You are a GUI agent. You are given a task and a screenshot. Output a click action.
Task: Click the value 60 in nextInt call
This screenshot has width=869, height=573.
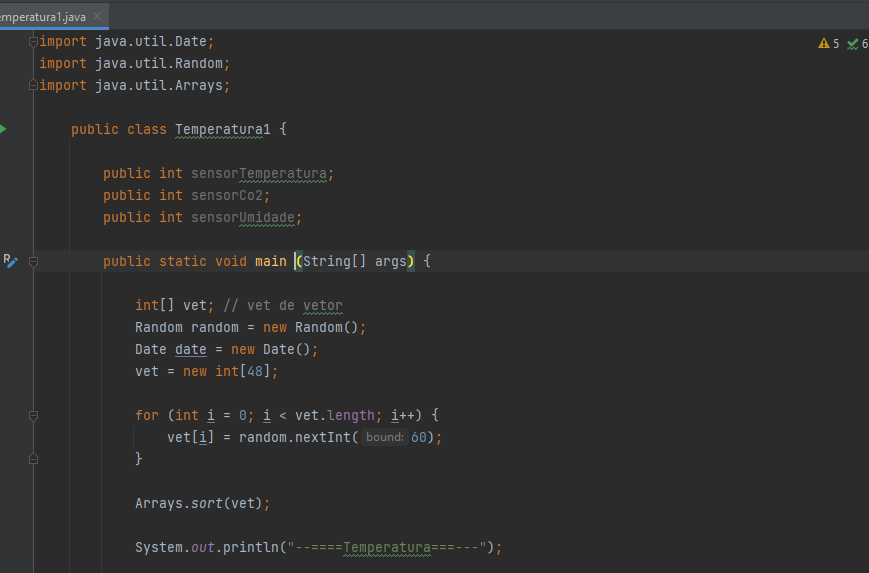point(418,437)
